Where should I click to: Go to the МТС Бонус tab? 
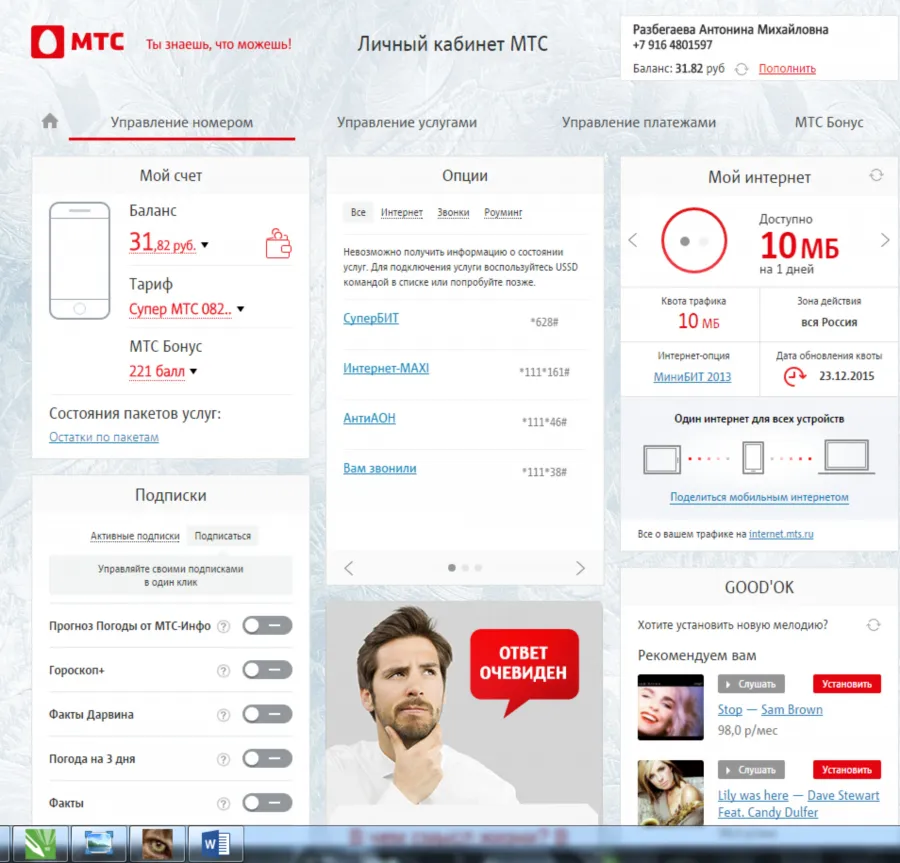point(829,122)
